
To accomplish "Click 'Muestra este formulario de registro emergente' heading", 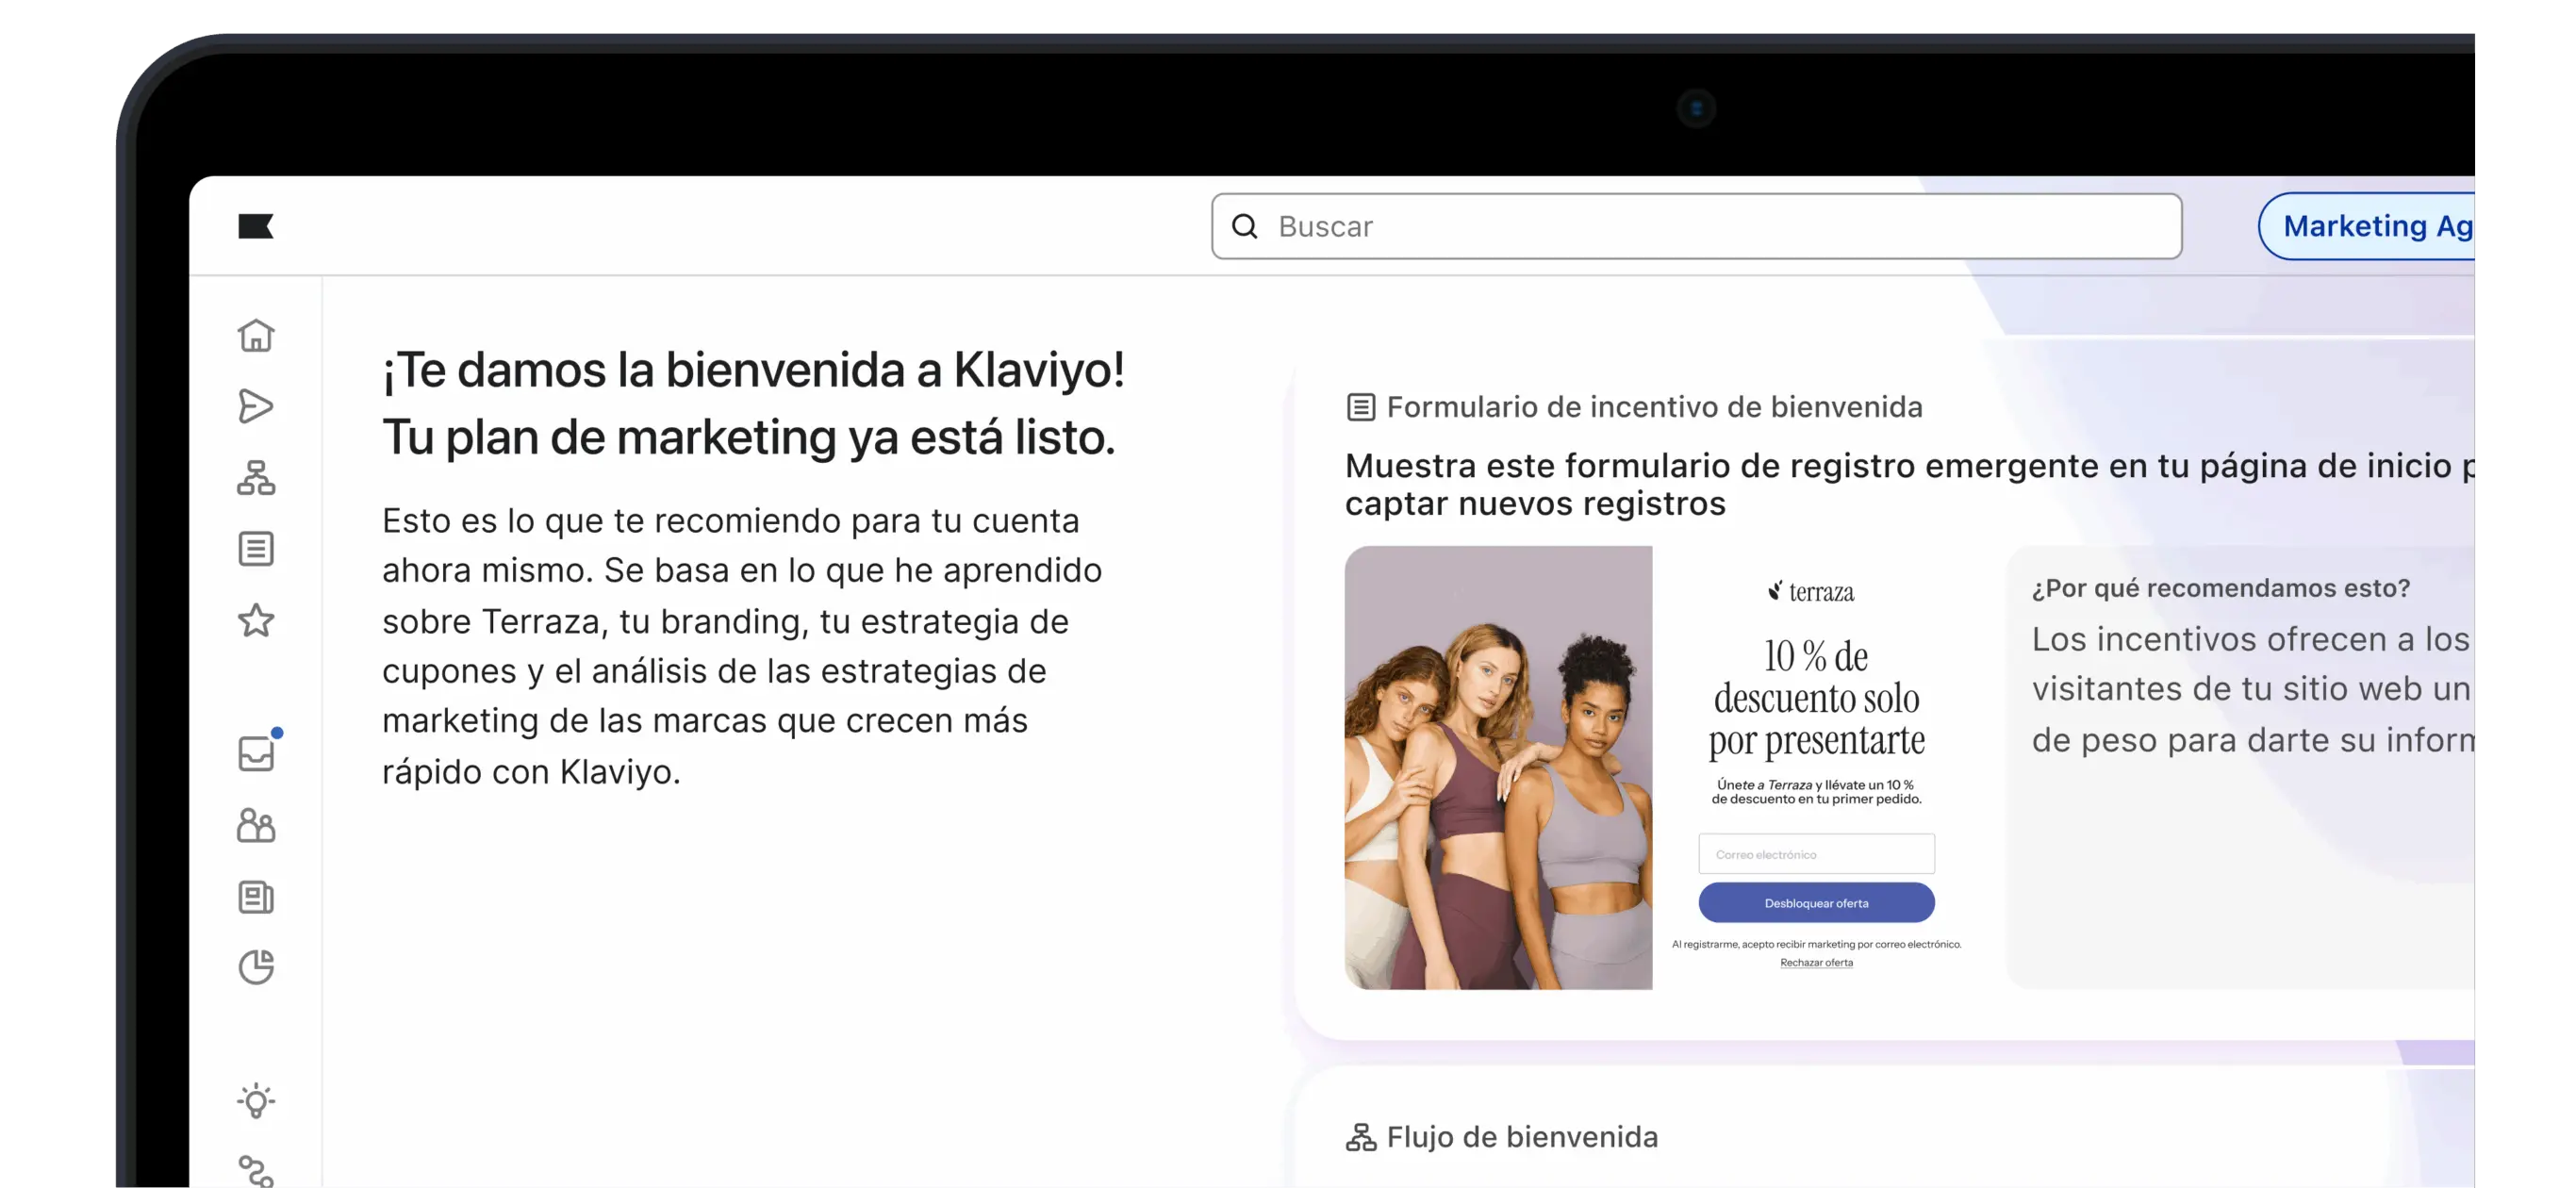I will pos(1909,484).
